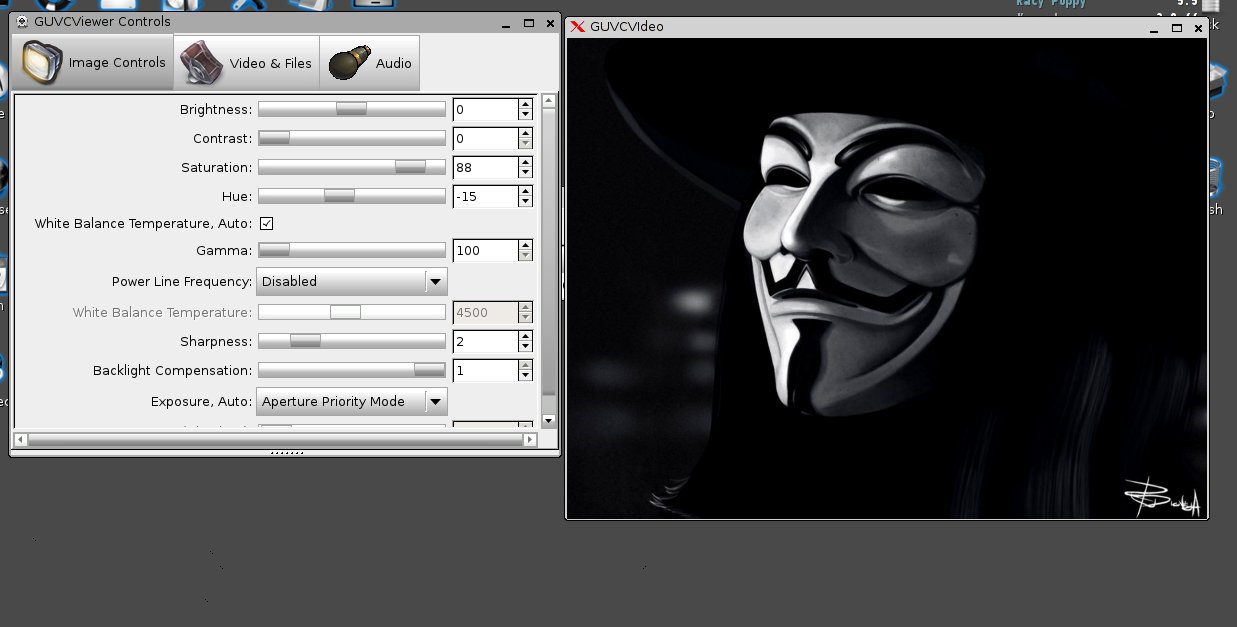
Task: Increase Contrast with the up arrow
Action: (x=525, y=133)
